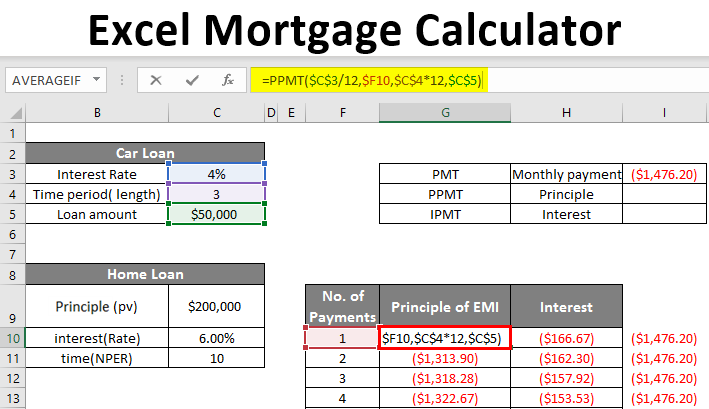
Task: Select column I header
Action: pos(664,113)
